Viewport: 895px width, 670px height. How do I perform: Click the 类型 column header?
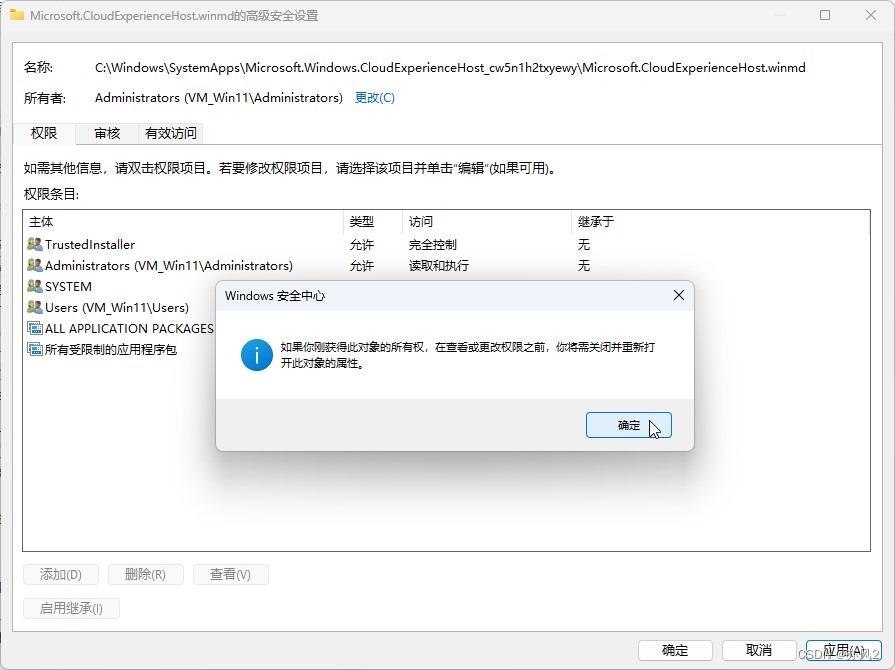tap(373, 221)
